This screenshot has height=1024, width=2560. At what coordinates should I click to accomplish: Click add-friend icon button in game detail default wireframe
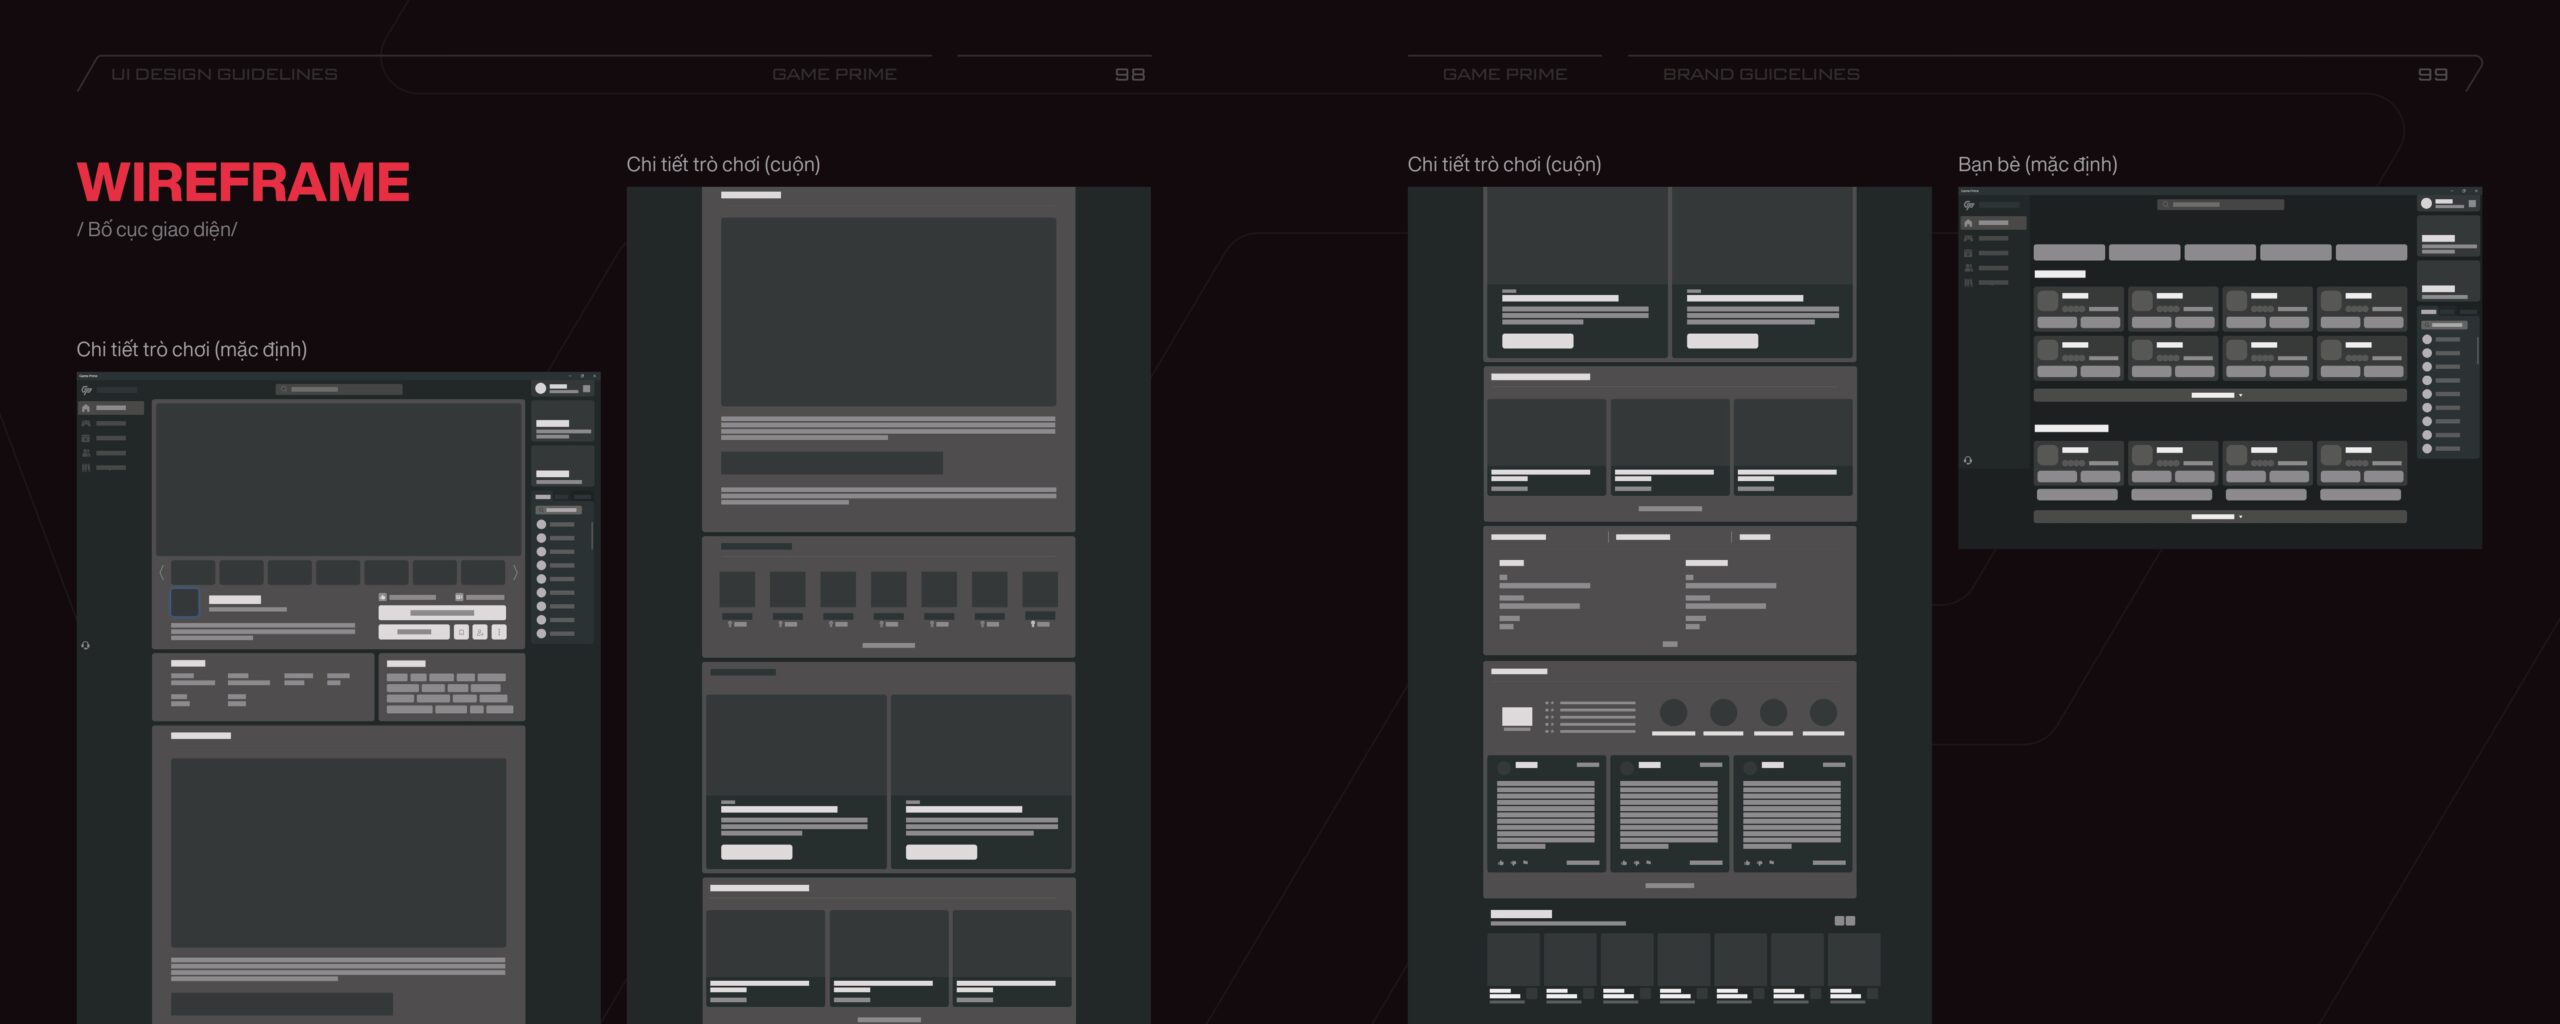[480, 632]
